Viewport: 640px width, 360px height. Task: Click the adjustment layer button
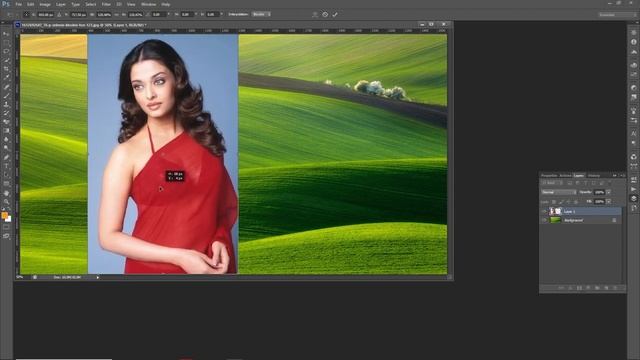pos(588,288)
